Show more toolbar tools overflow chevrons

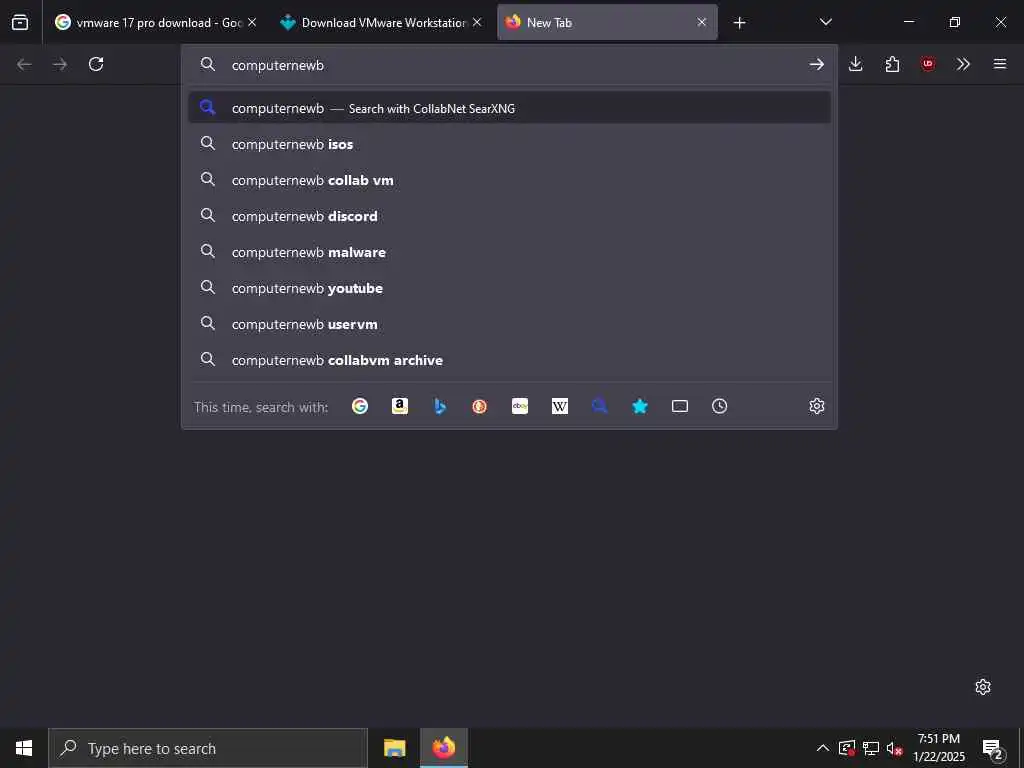tap(963, 64)
